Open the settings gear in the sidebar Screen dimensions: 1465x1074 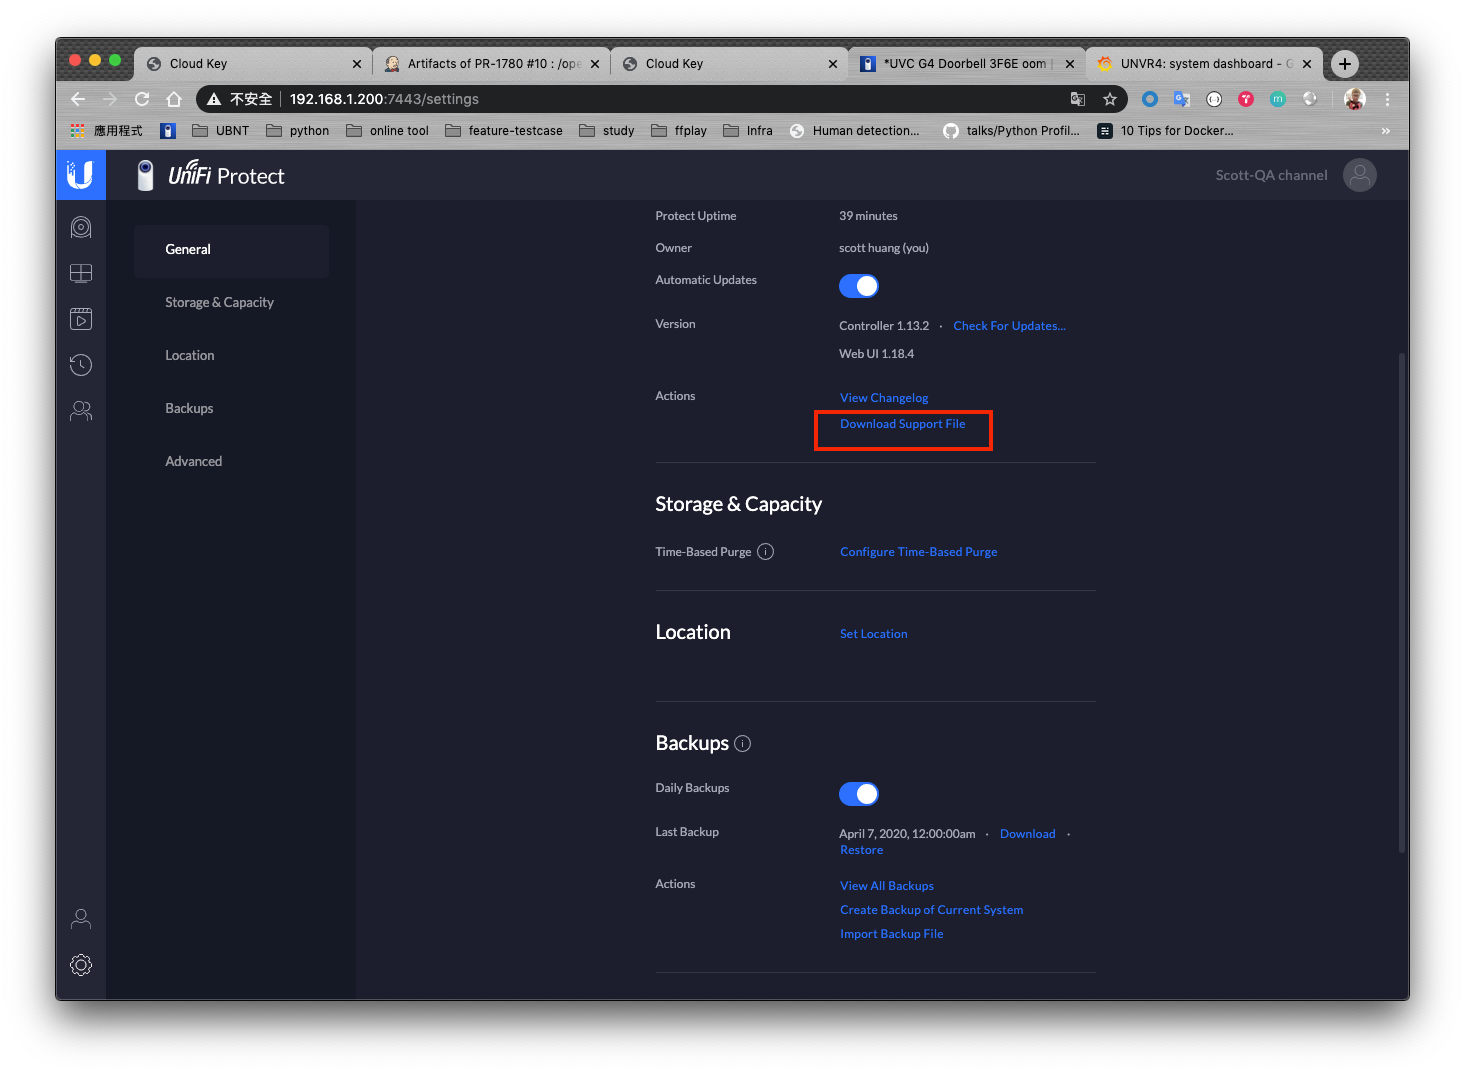81,965
